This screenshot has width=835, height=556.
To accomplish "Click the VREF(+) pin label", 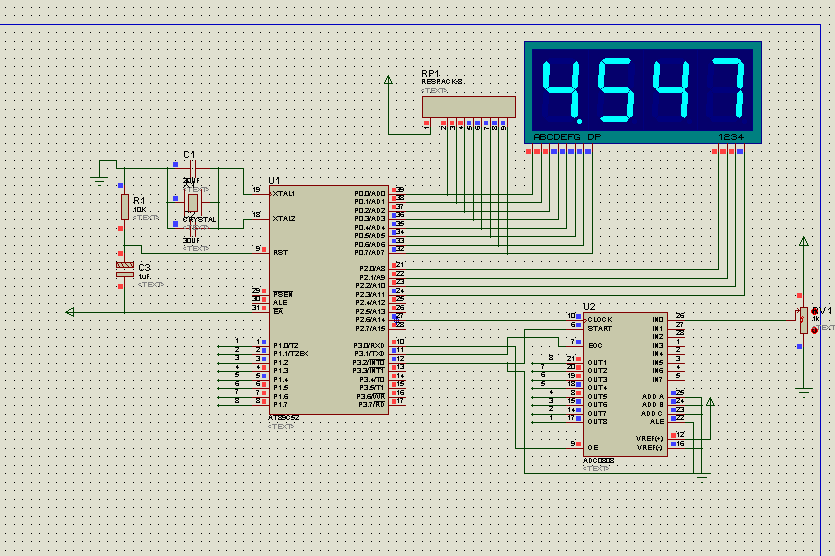I will point(650,439).
